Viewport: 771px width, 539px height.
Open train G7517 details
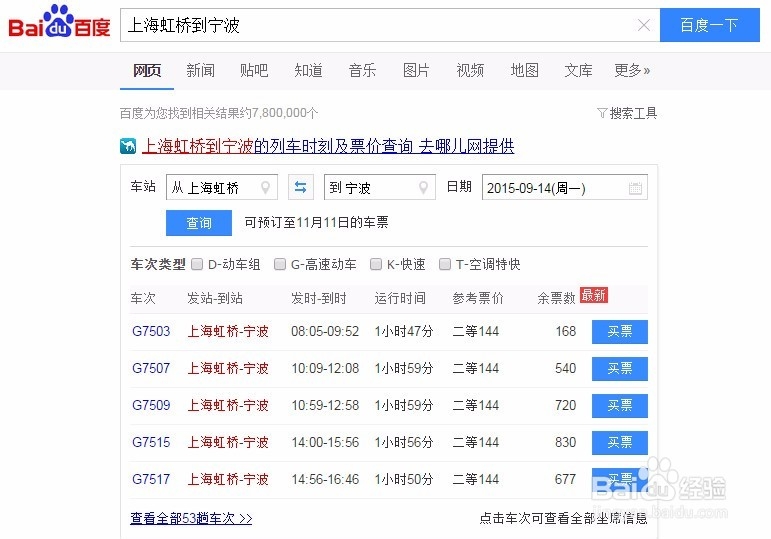(x=151, y=479)
